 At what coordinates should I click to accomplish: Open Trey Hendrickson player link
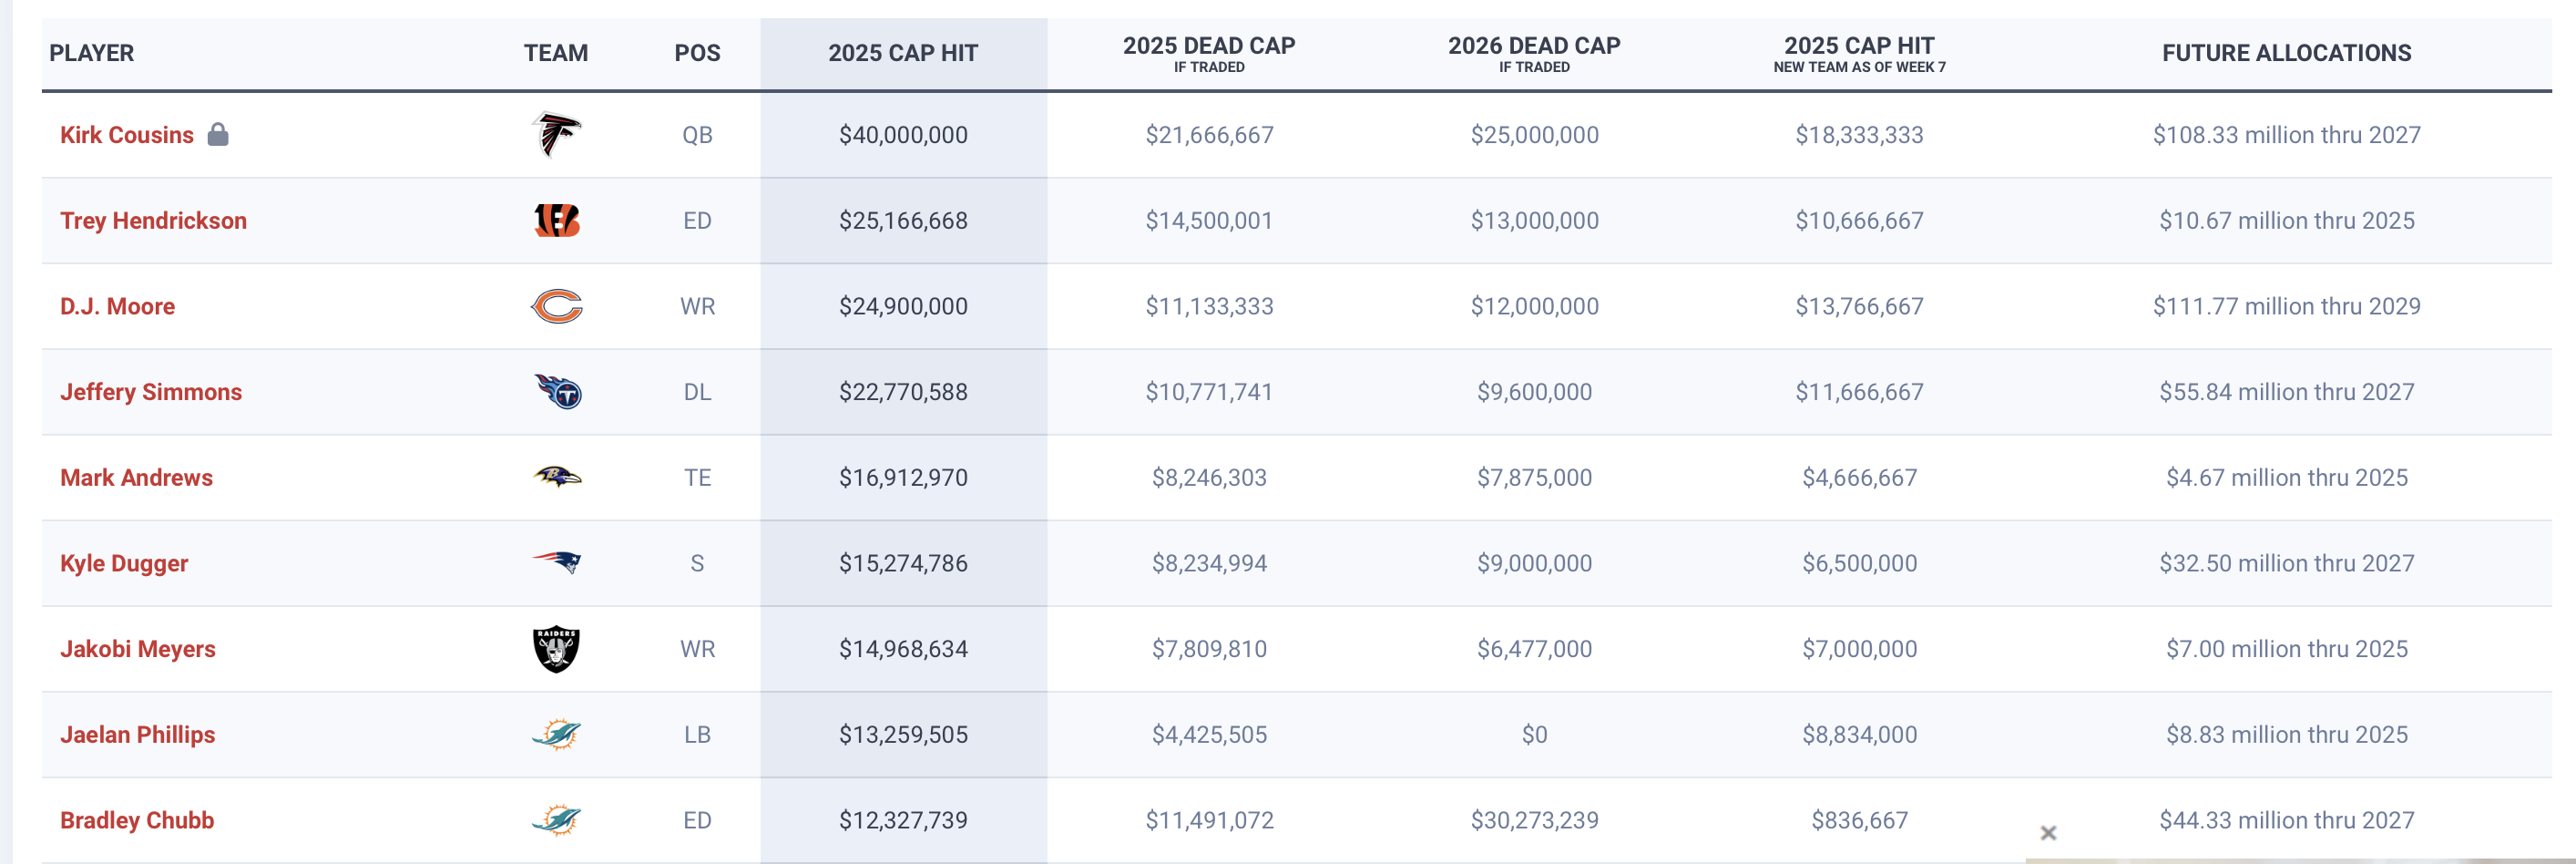pyautogui.click(x=153, y=221)
